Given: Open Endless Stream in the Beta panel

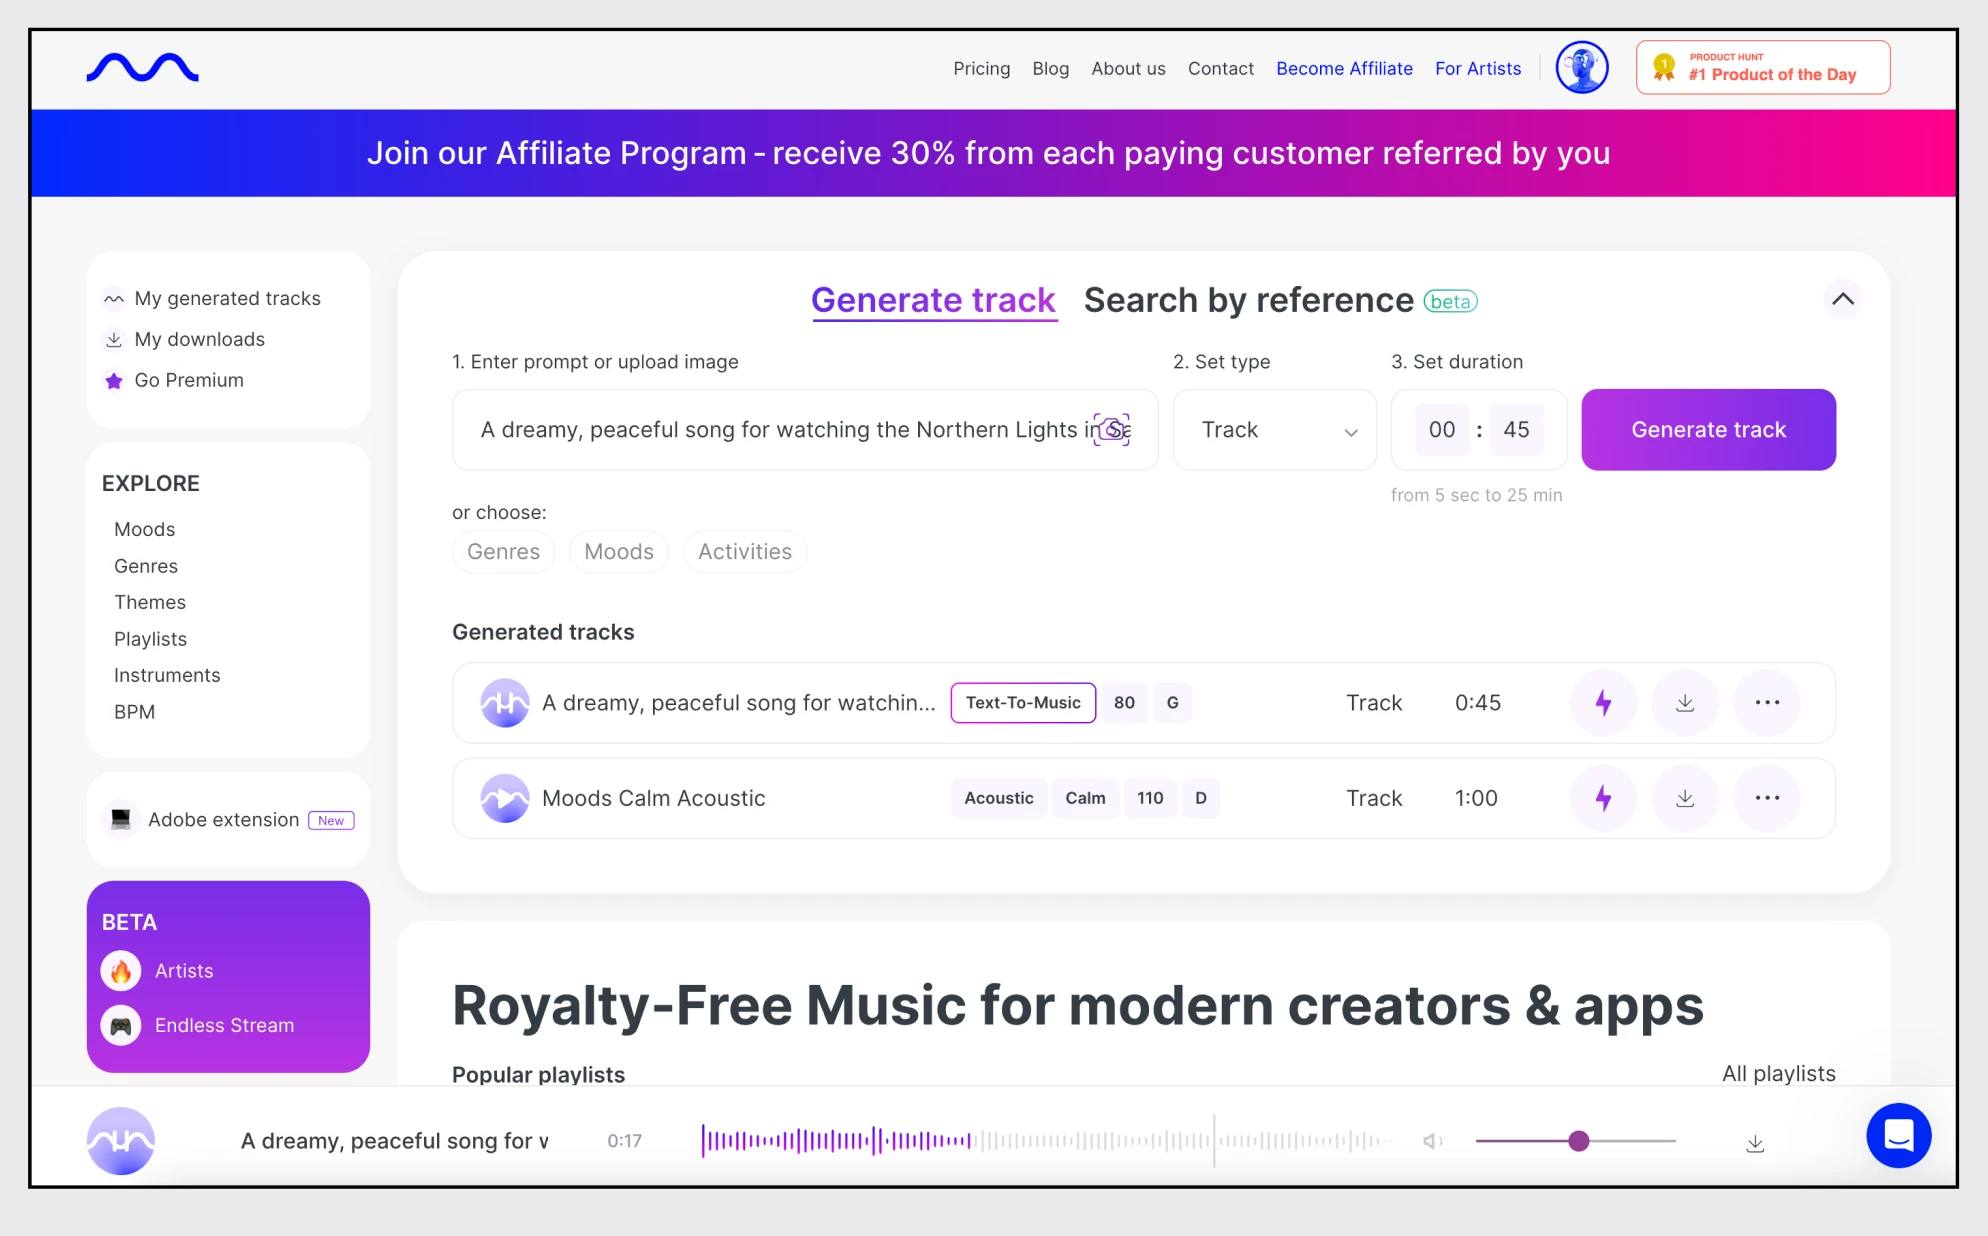Looking at the screenshot, I should coord(224,1025).
